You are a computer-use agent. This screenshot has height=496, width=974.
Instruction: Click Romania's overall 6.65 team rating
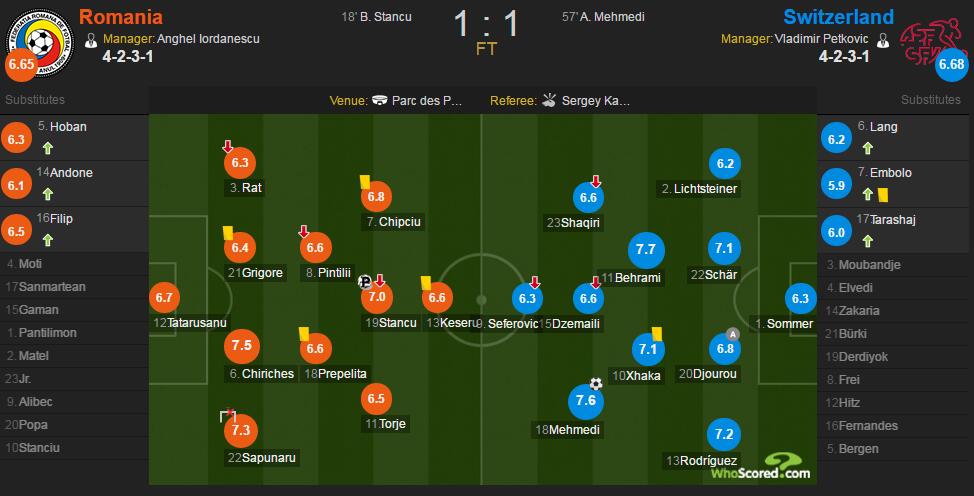[21, 64]
